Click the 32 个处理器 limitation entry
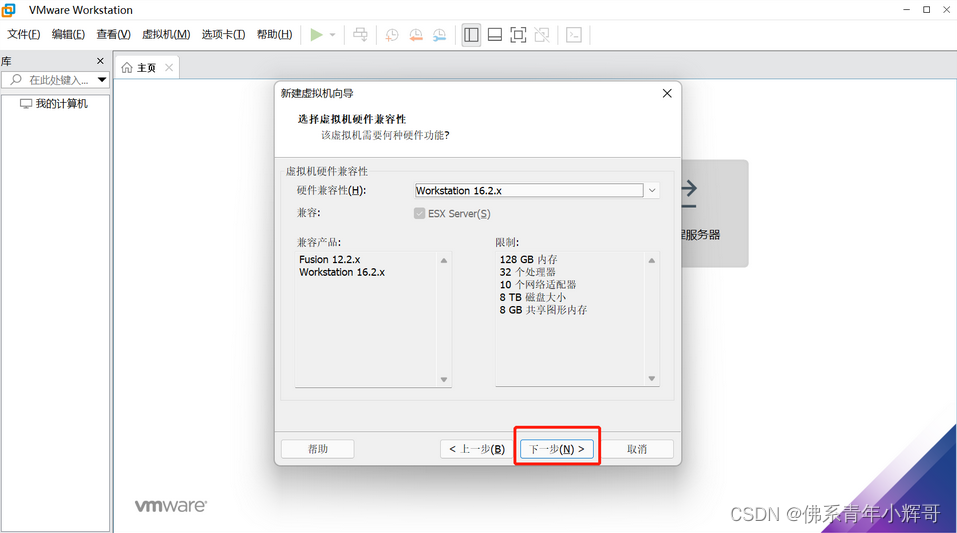Viewport: 957px width, 533px height. (527, 272)
